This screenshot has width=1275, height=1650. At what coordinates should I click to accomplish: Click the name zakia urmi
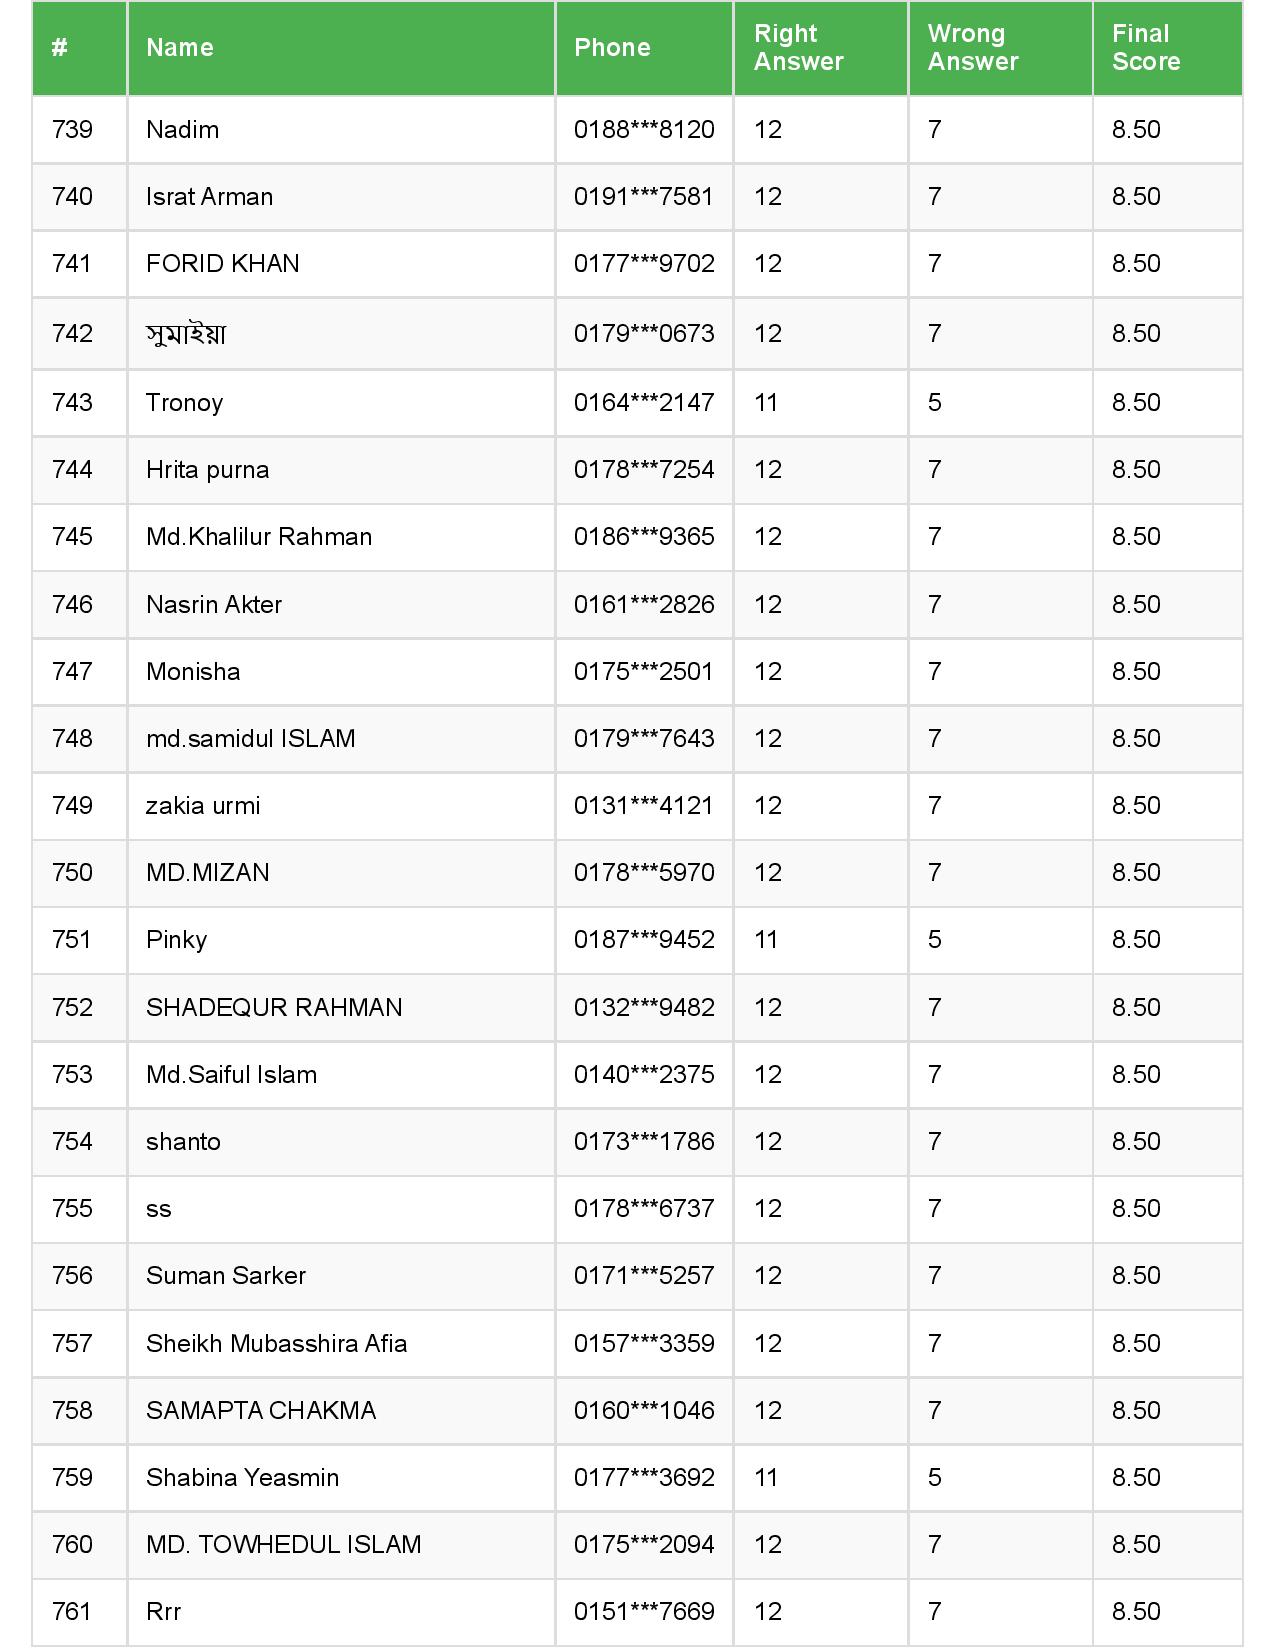tap(203, 806)
